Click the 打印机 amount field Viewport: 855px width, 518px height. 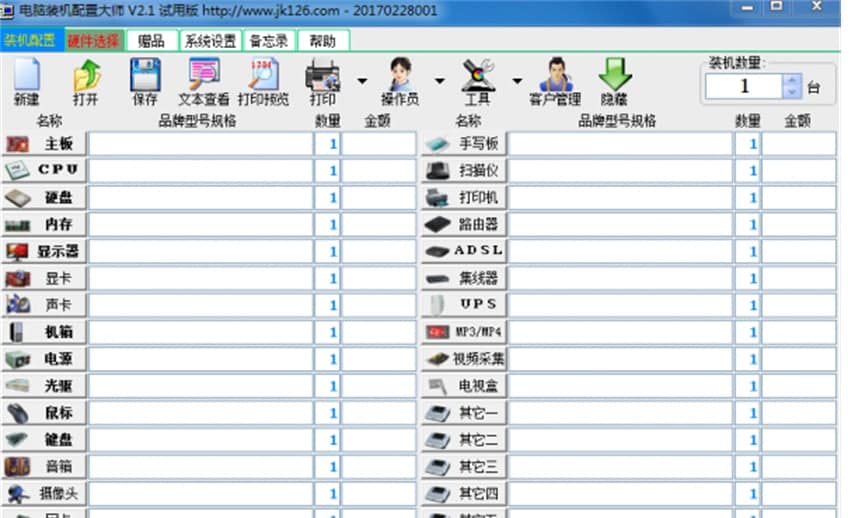tap(798, 197)
